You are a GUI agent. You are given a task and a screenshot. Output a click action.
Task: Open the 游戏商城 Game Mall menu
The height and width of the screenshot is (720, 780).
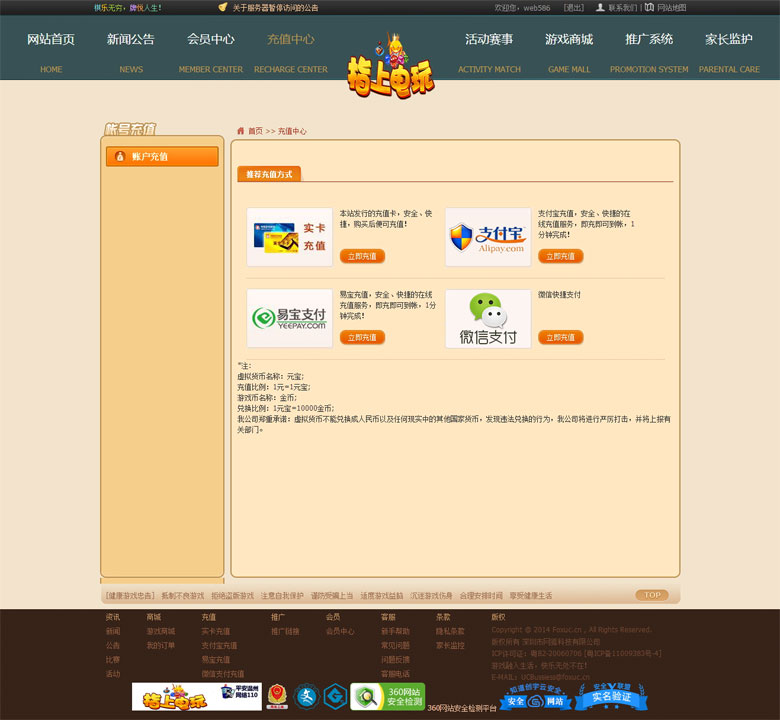click(569, 40)
